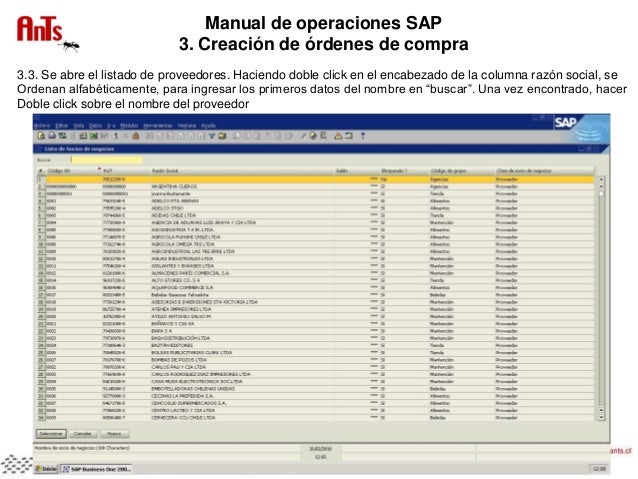Click the blue question mark Help icon
Screen dimensions: 638x479
click(363, 136)
